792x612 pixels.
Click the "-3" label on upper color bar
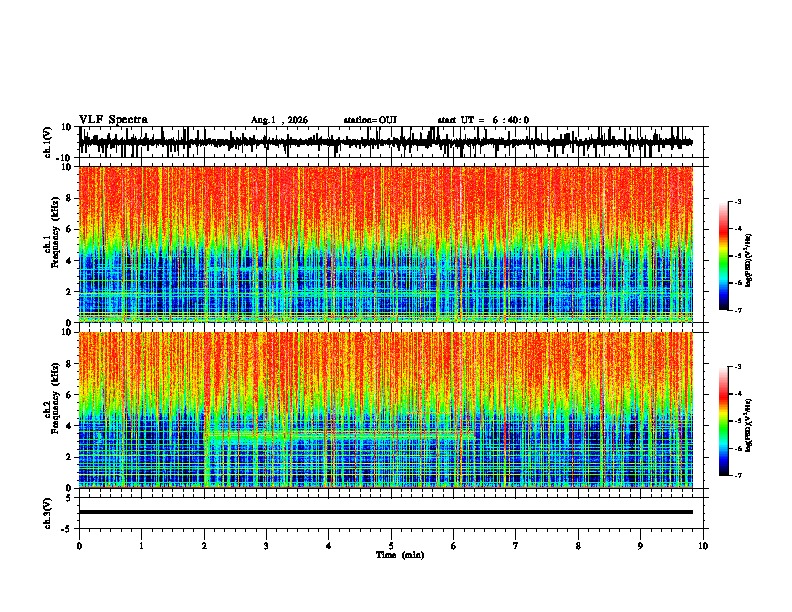pos(738,201)
